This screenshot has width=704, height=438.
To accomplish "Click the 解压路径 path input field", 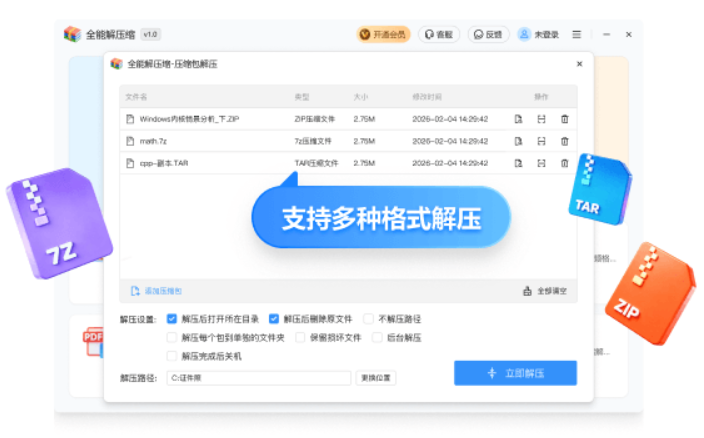I will (x=259, y=378).
